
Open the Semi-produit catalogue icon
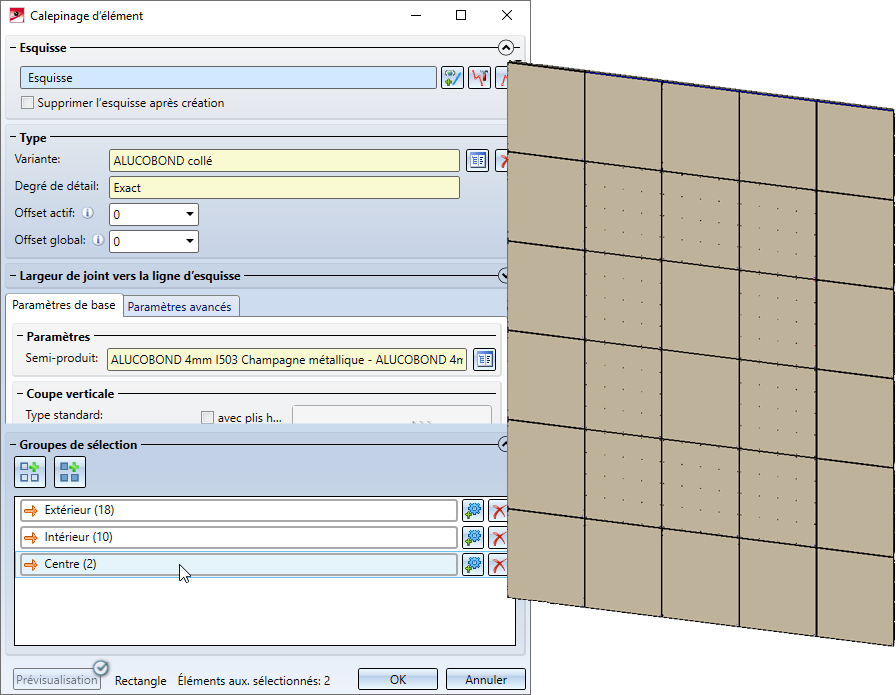pyautogui.click(x=485, y=360)
